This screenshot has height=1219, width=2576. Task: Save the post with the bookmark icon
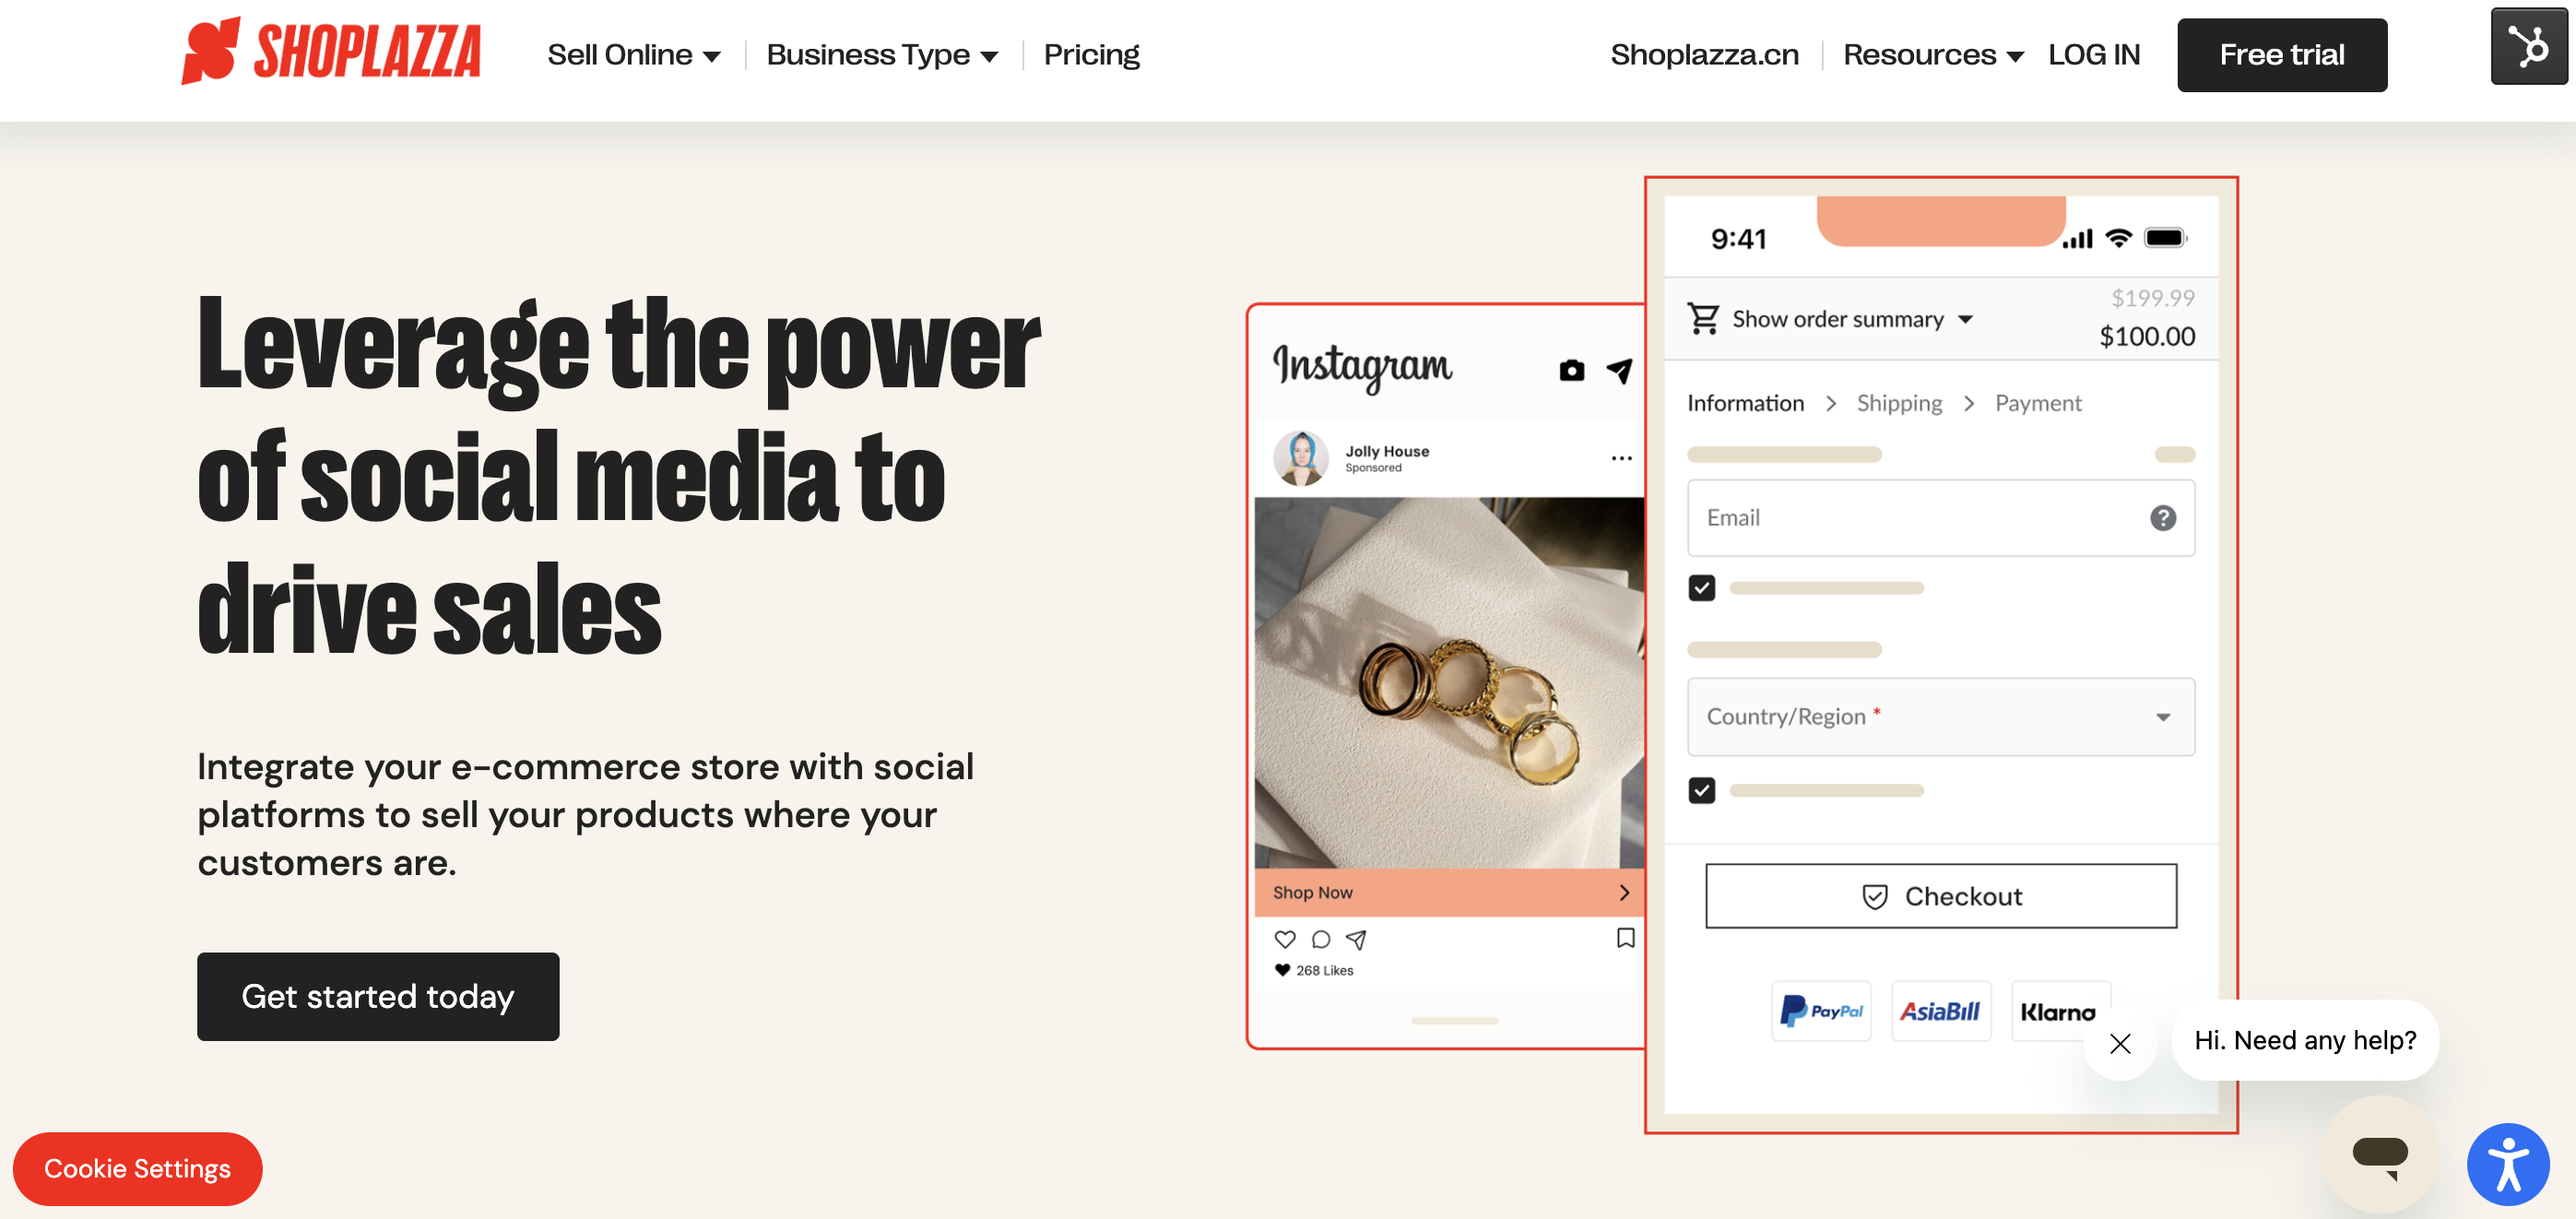(x=1625, y=936)
